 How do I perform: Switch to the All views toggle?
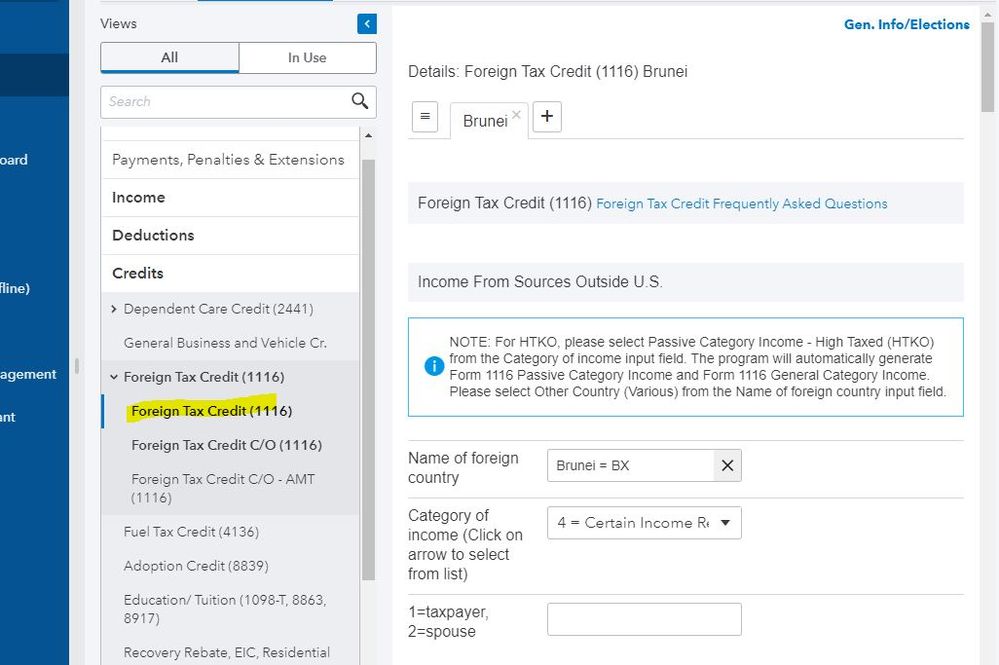click(x=170, y=58)
